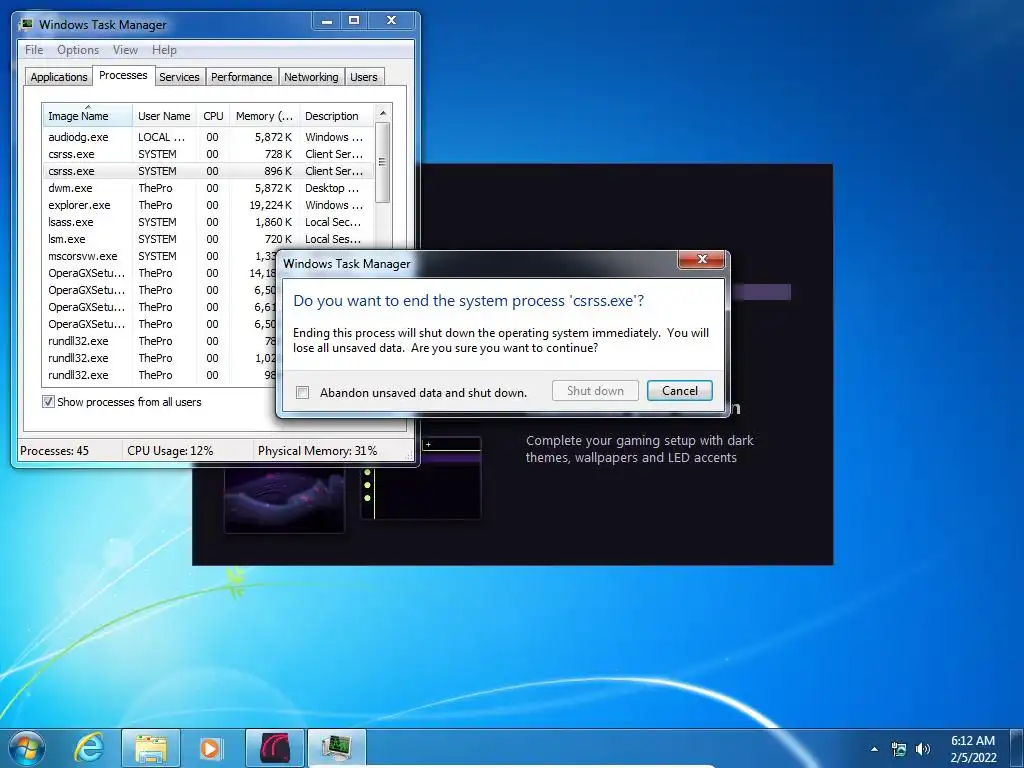The width and height of the screenshot is (1024, 768).
Task: Open the volume speaker tray icon
Action: pos(922,749)
